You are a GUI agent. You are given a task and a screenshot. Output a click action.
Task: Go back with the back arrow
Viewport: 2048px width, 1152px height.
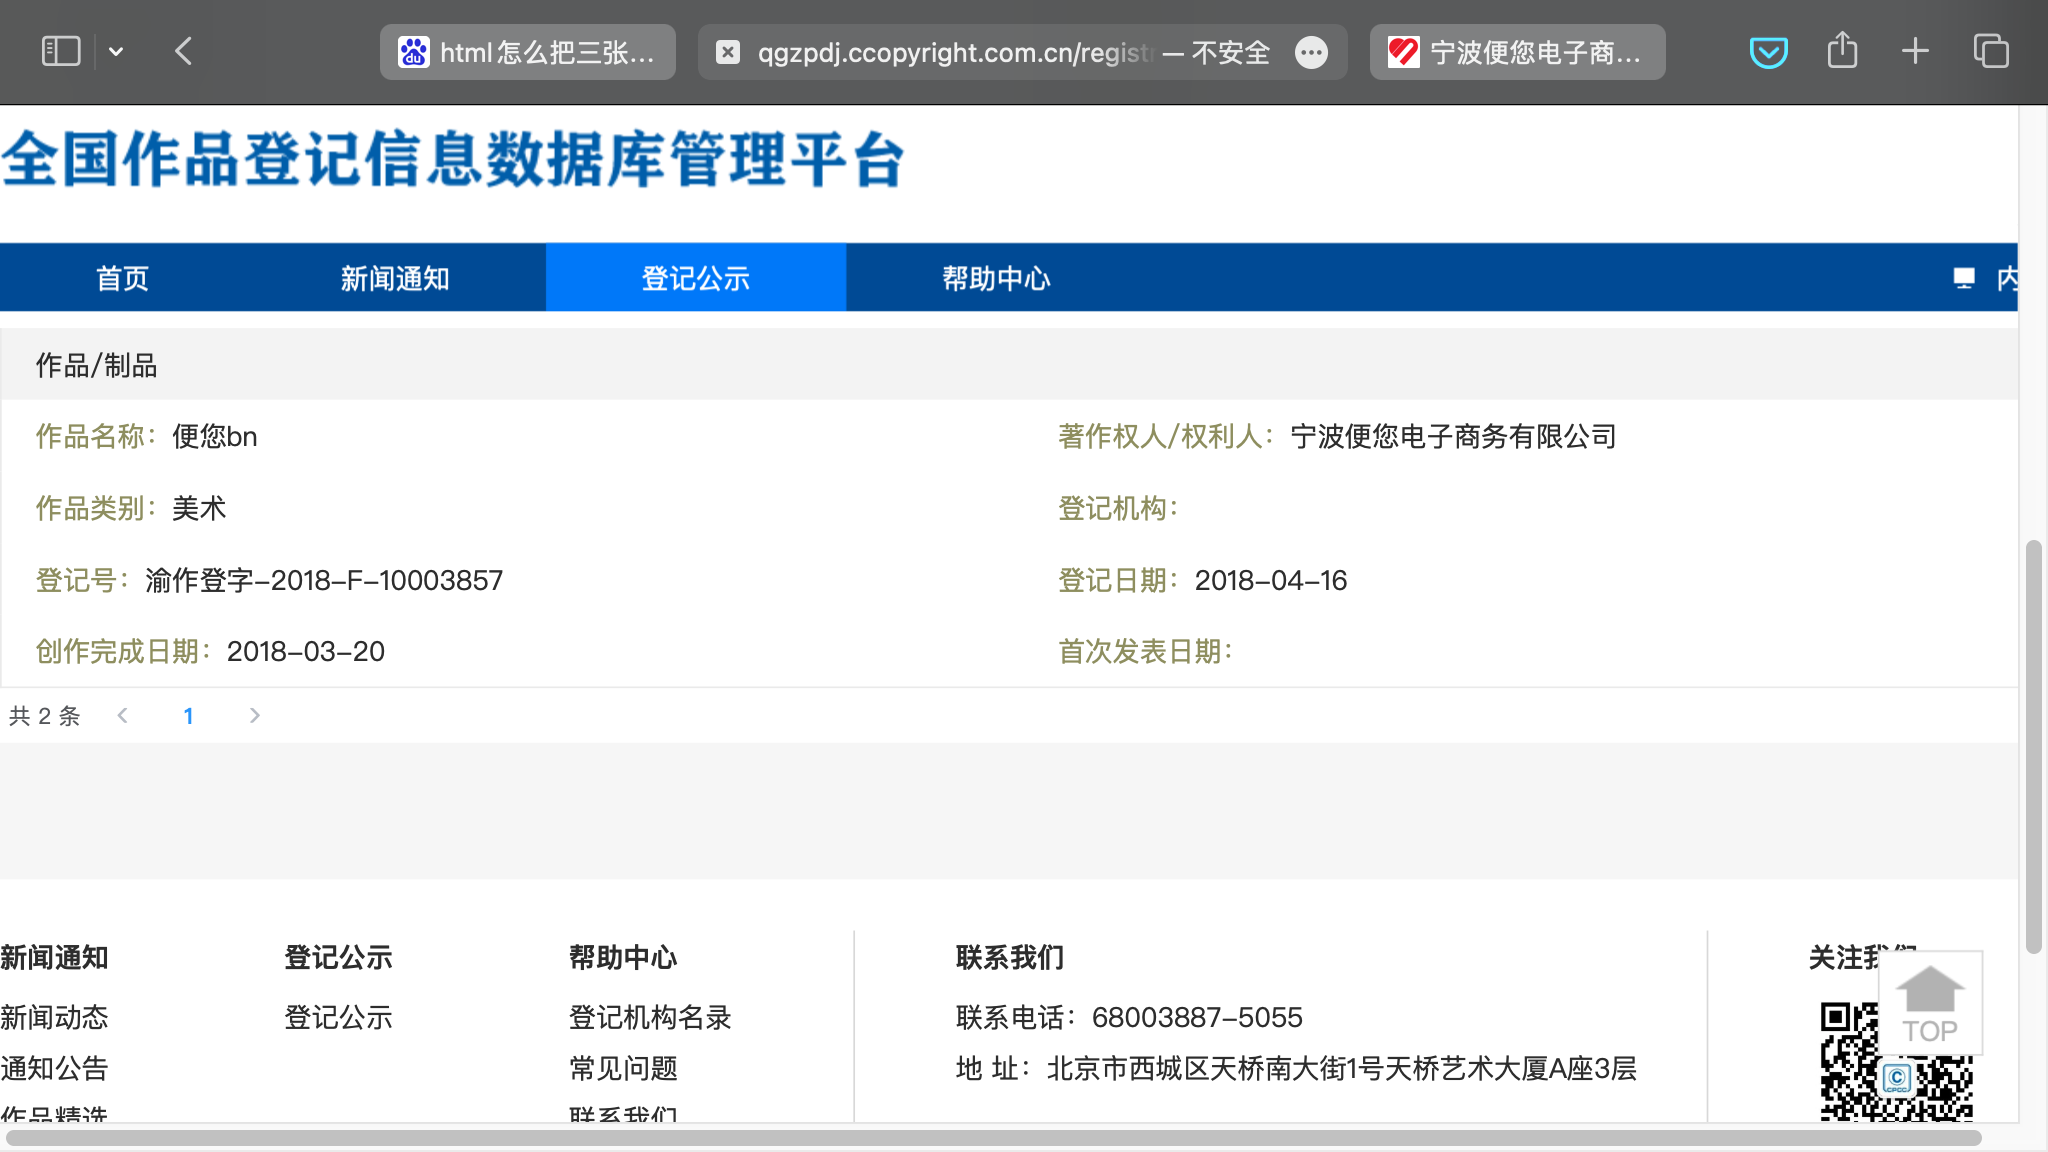[183, 52]
